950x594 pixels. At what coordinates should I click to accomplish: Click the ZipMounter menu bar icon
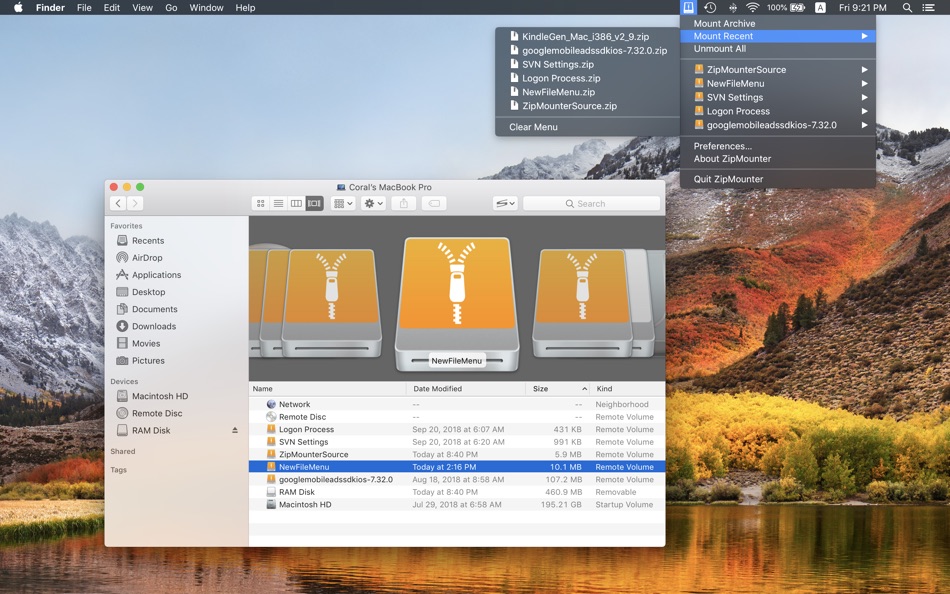(688, 8)
